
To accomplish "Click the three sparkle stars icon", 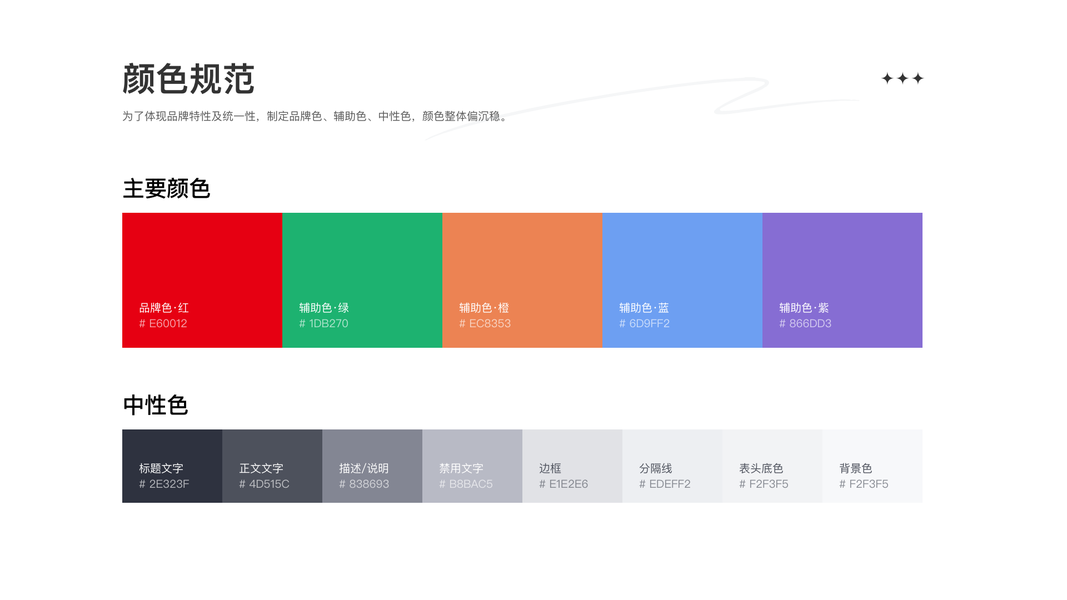I will coord(902,78).
